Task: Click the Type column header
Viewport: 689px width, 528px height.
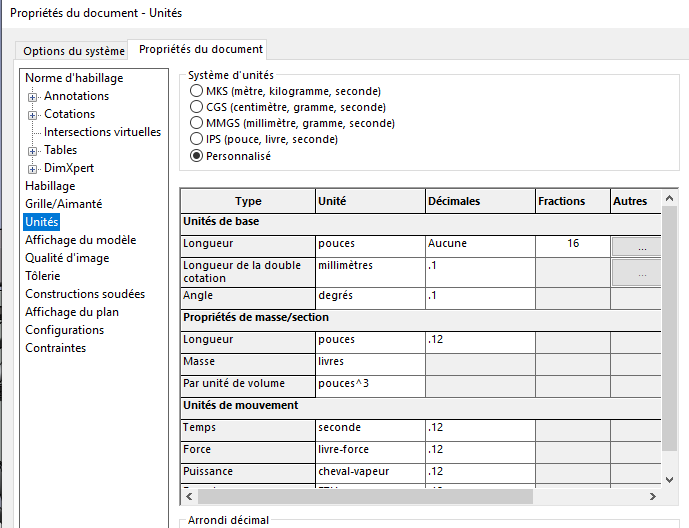Action: tap(248, 201)
